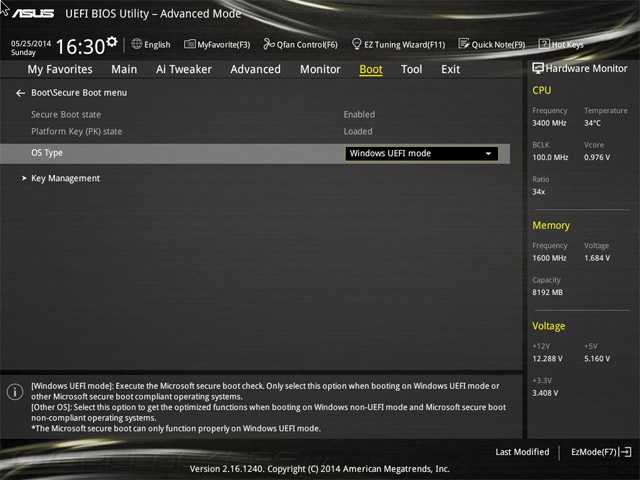
Task: Click +3.3V reading 3.408 V
Action: tap(545, 393)
